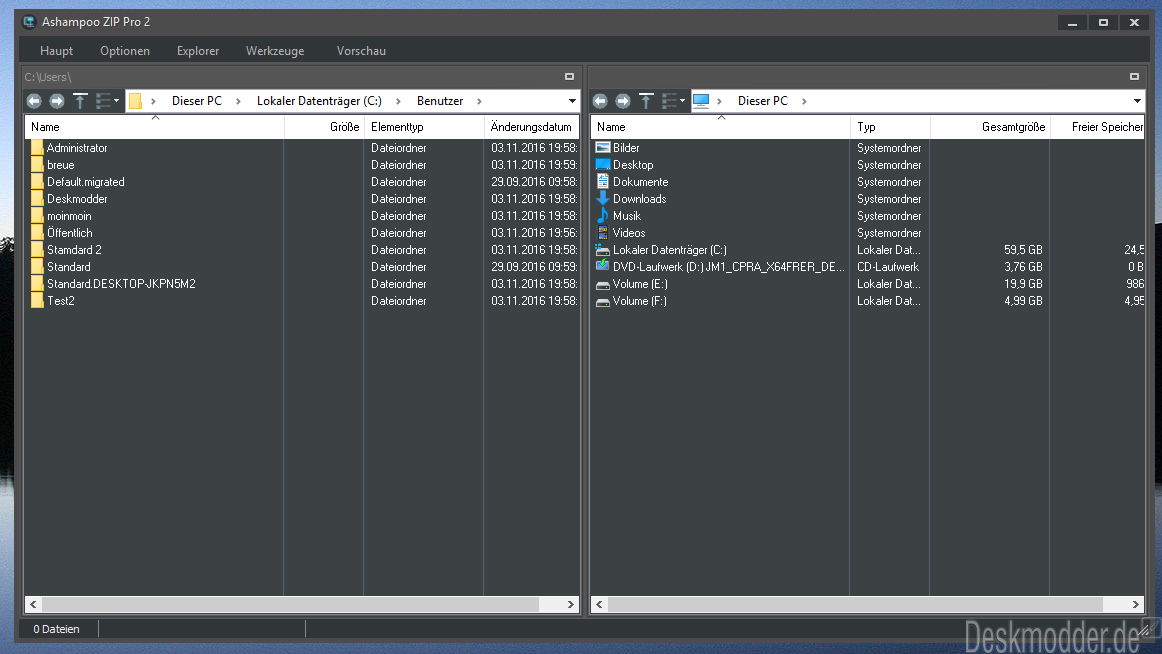Expand right address bar history dropdown
The image size is (1162, 654).
tap(1137, 101)
